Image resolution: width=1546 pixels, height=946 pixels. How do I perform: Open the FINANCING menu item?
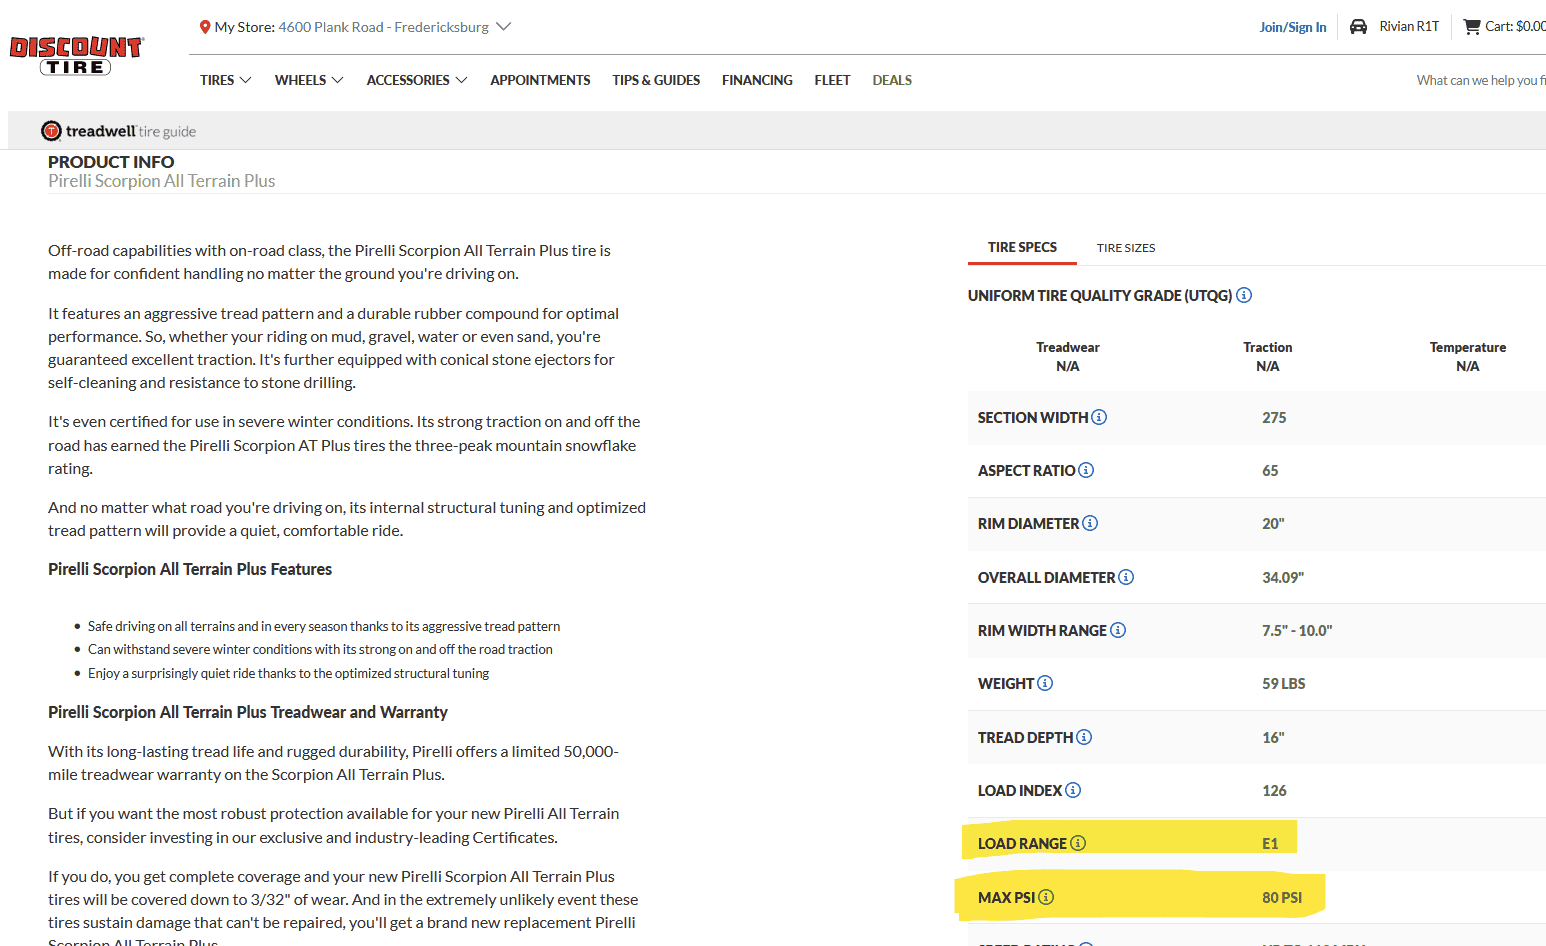point(757,80)
